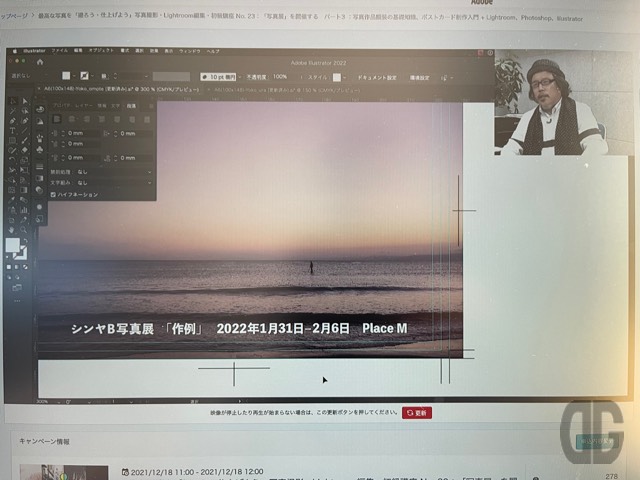Swap fill and stroke colors arrow

(25, 241)
